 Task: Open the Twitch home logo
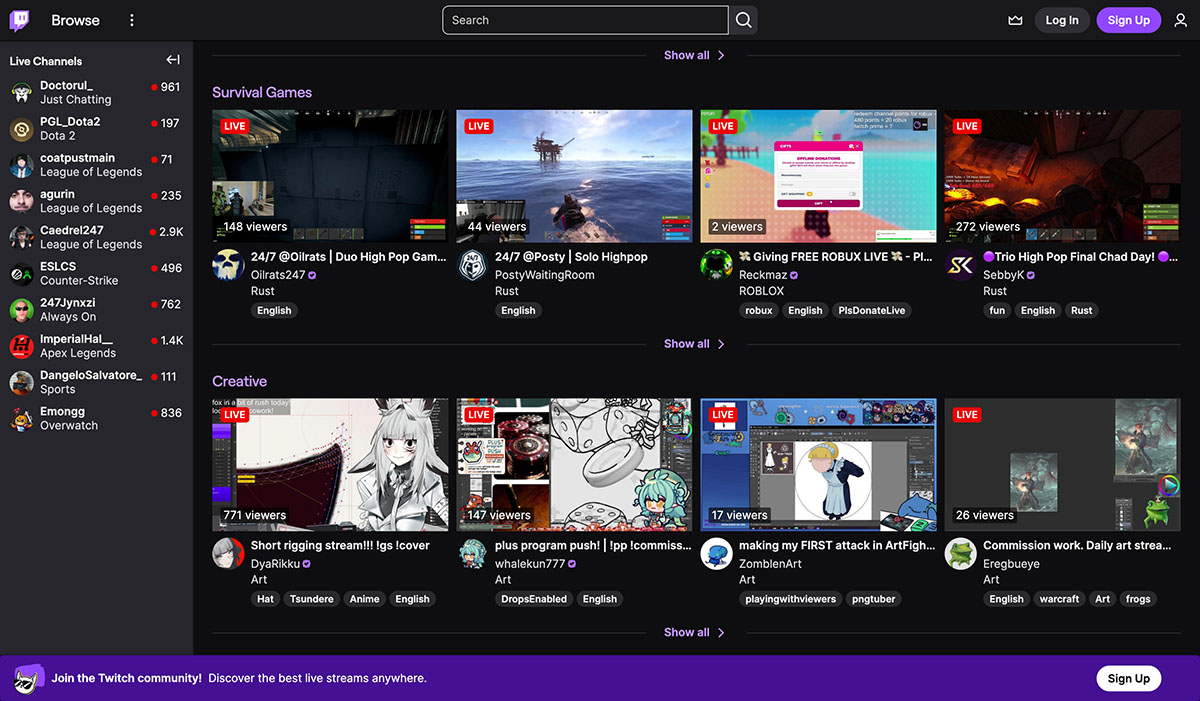(20, 20)
